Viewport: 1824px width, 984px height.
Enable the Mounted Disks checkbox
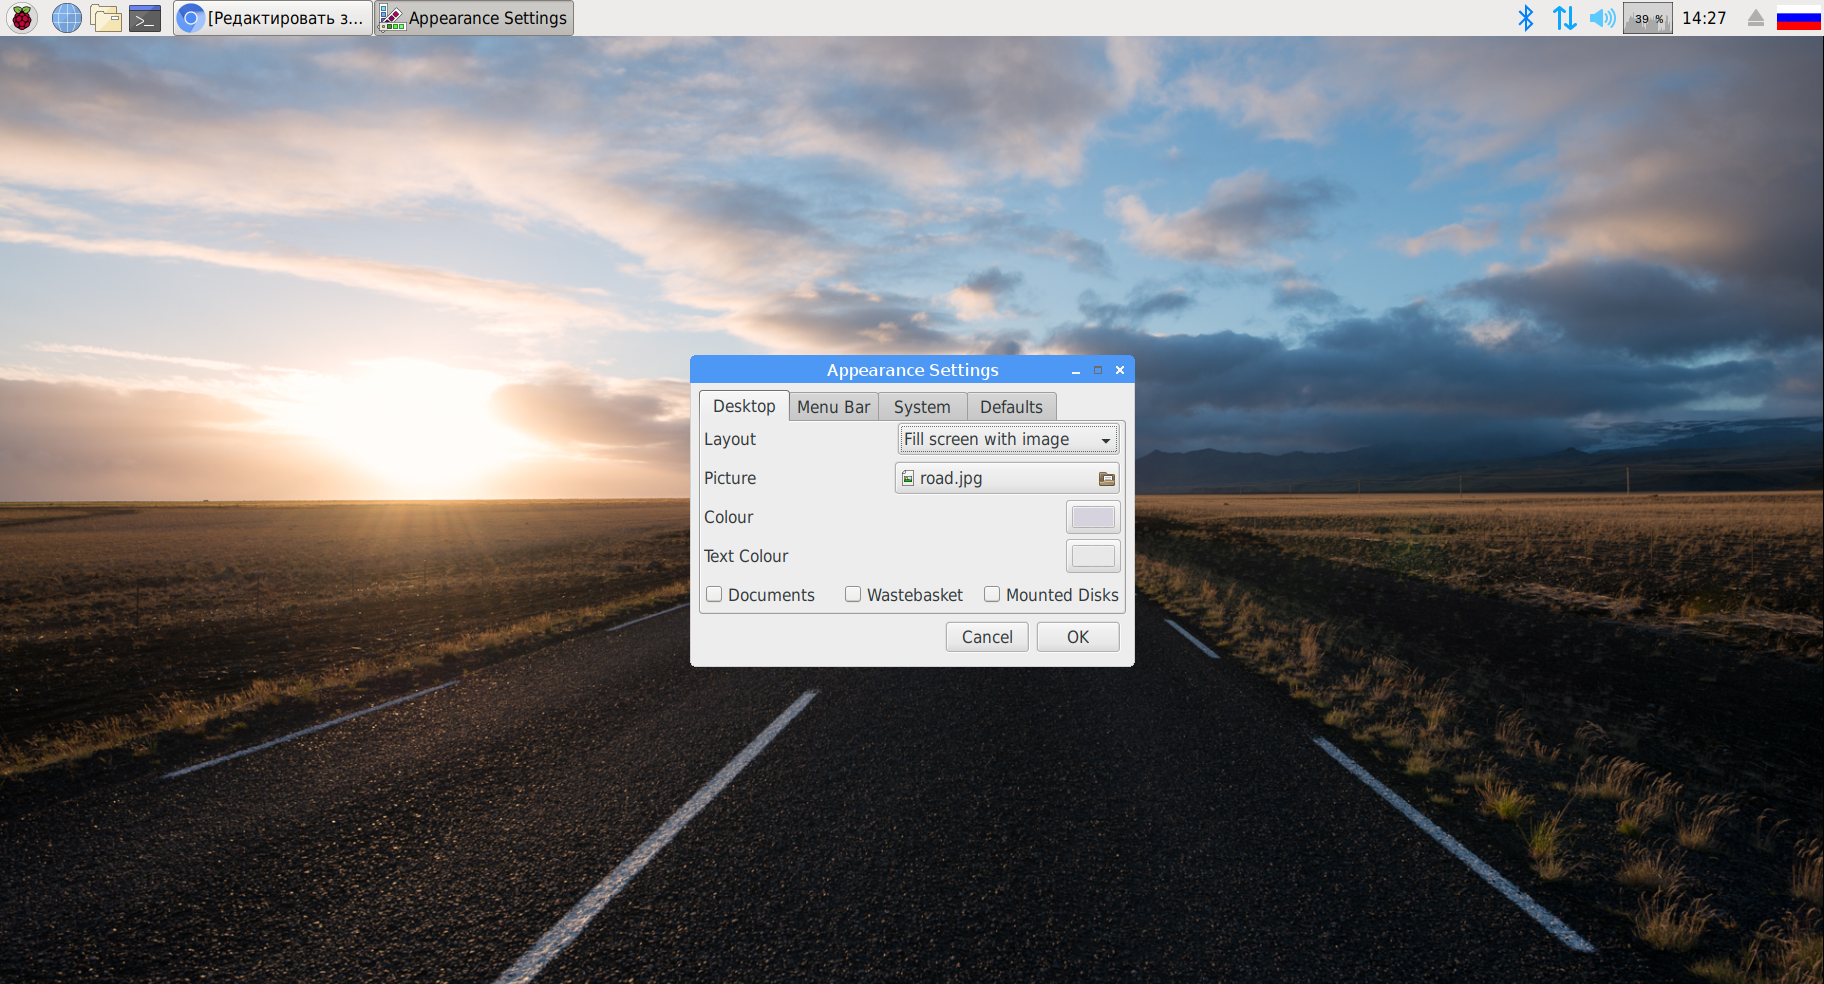(992, 594)
